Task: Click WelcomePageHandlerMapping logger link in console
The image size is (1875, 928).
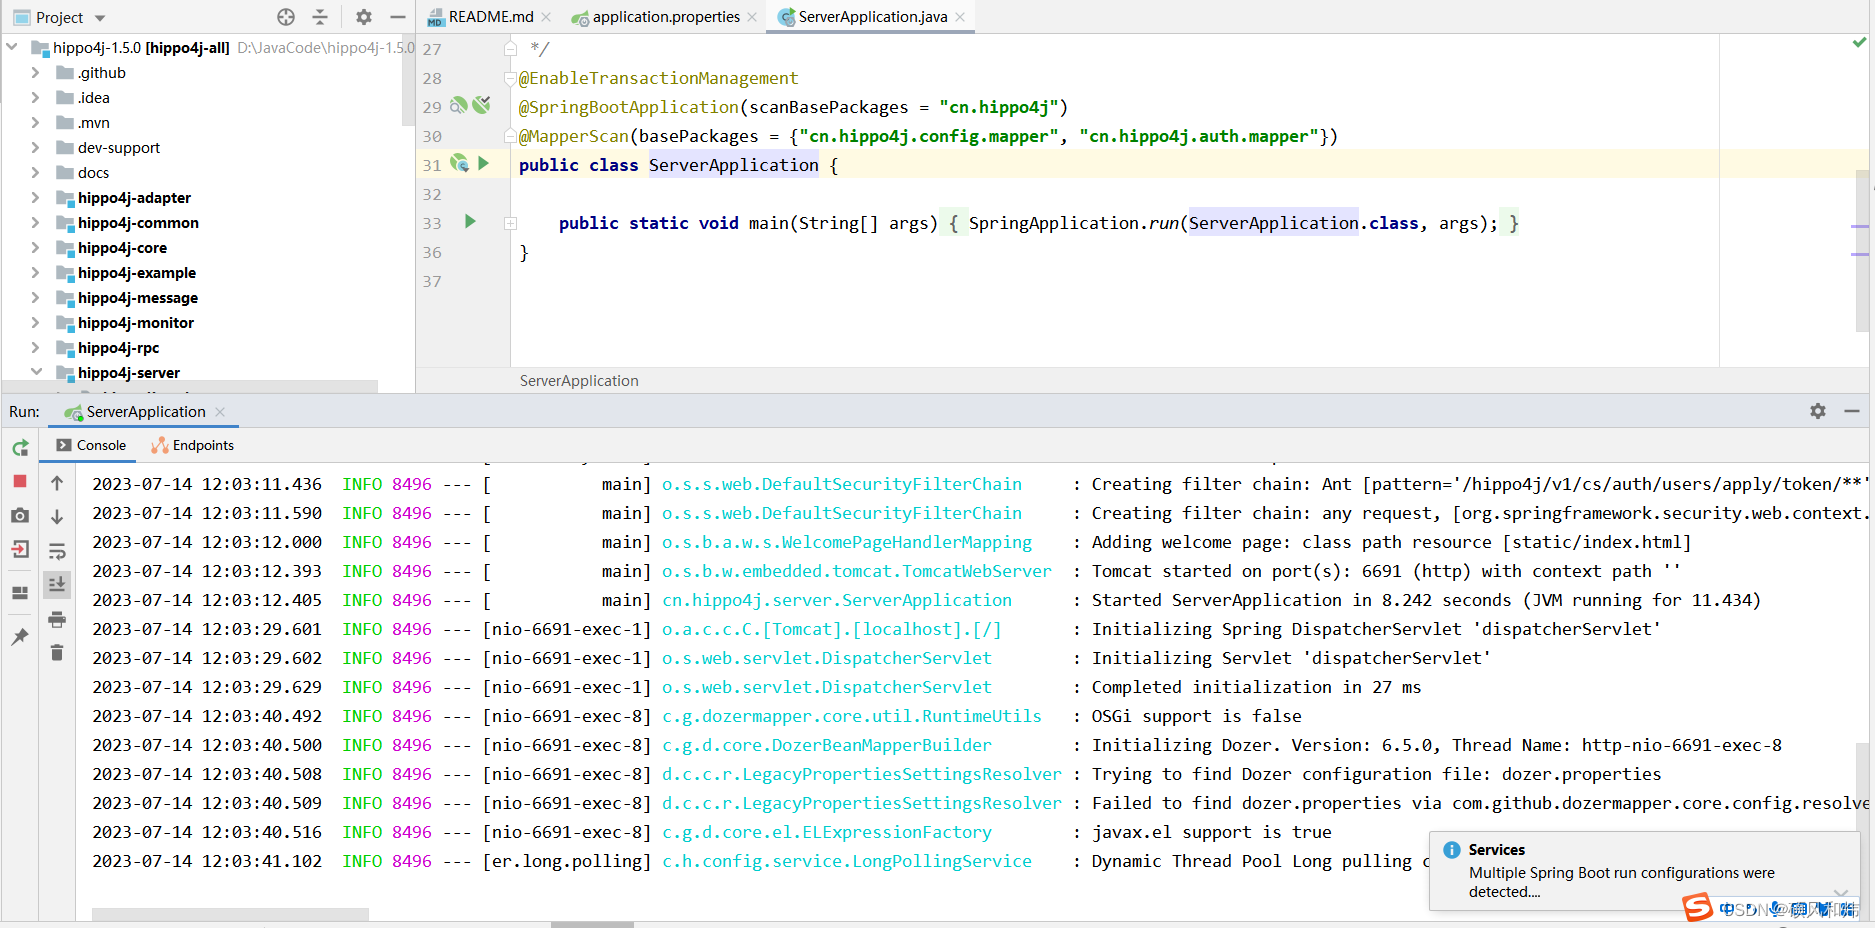Action: click(847, 542)
